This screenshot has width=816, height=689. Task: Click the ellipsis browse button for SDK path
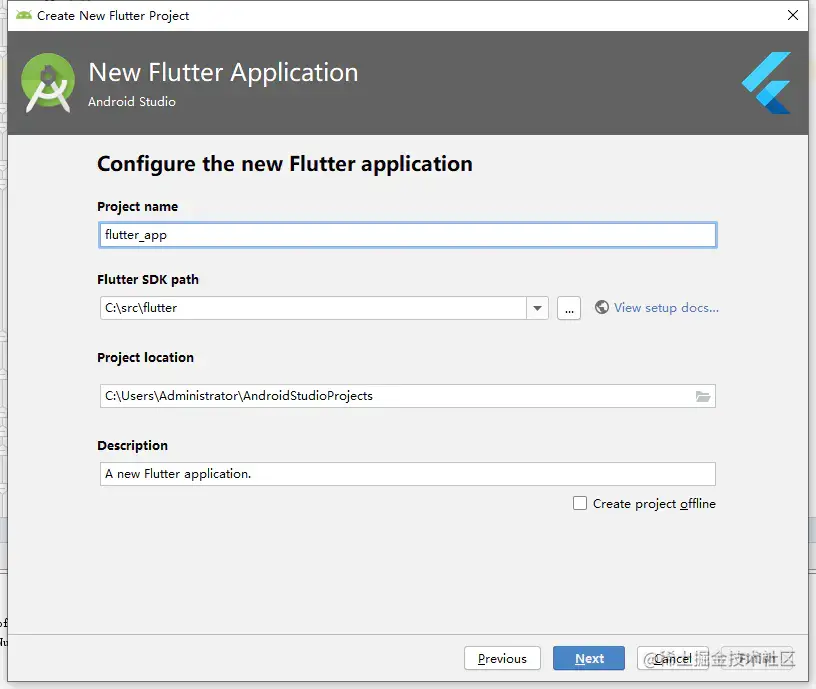tap(569, 308)
